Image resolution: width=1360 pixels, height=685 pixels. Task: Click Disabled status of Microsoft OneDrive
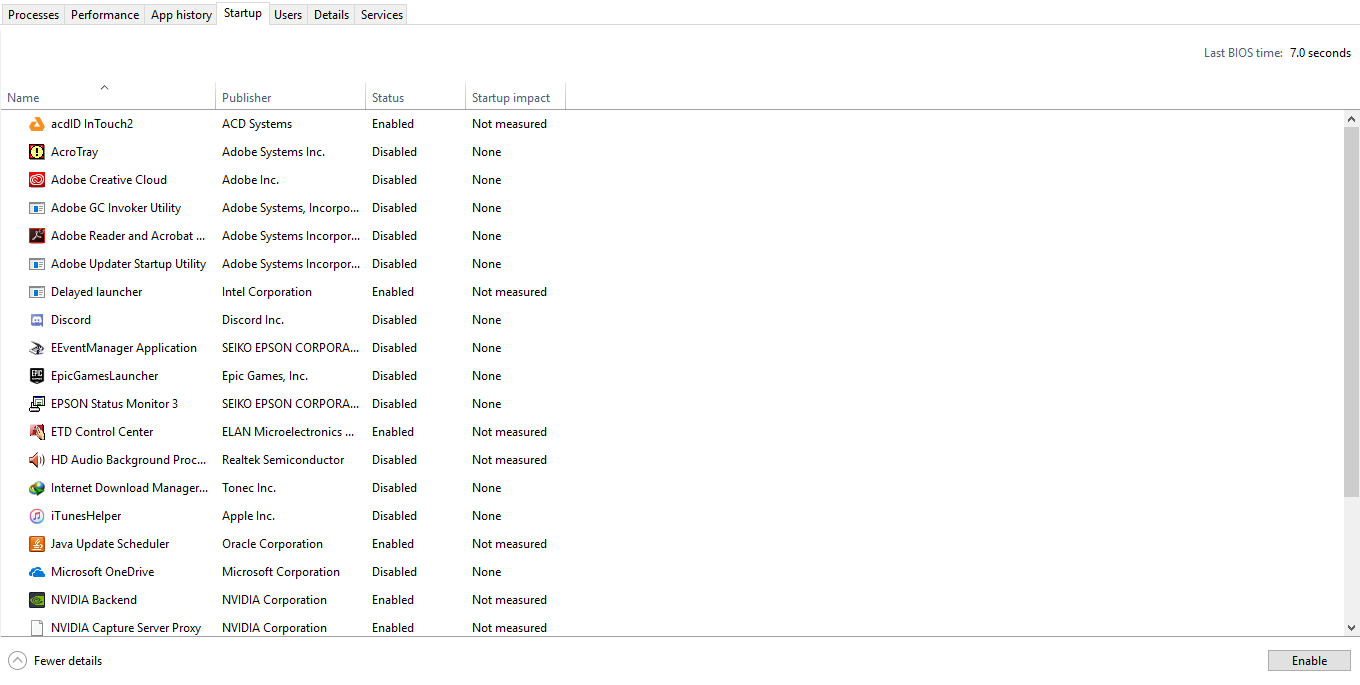pos(394,572)
